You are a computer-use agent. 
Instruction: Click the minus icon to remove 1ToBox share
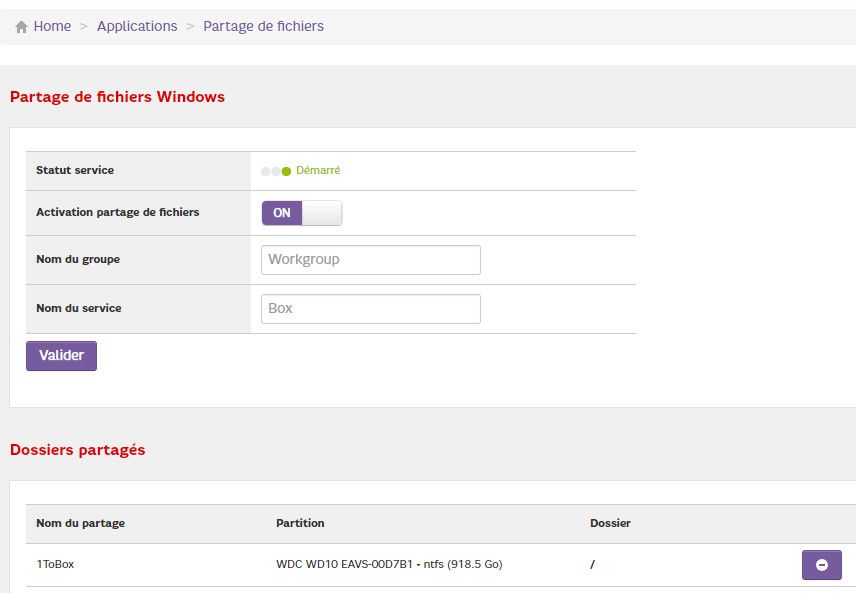coord(821,565)
